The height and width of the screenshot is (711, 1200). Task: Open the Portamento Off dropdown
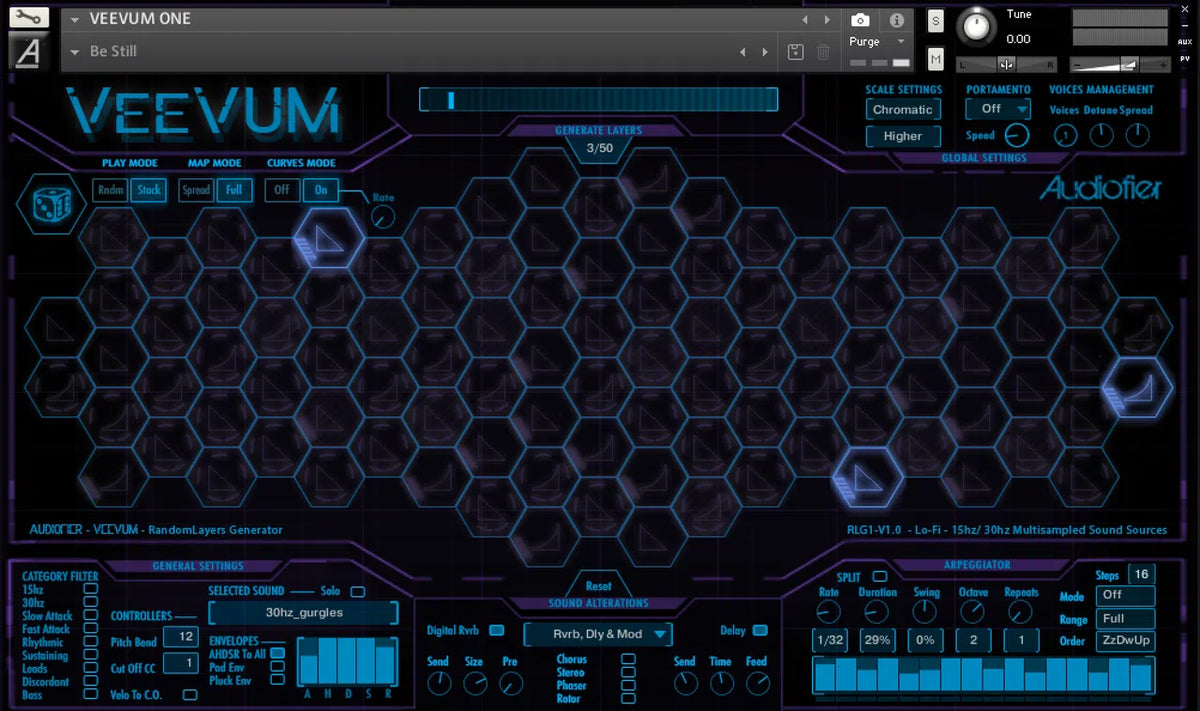997,108
